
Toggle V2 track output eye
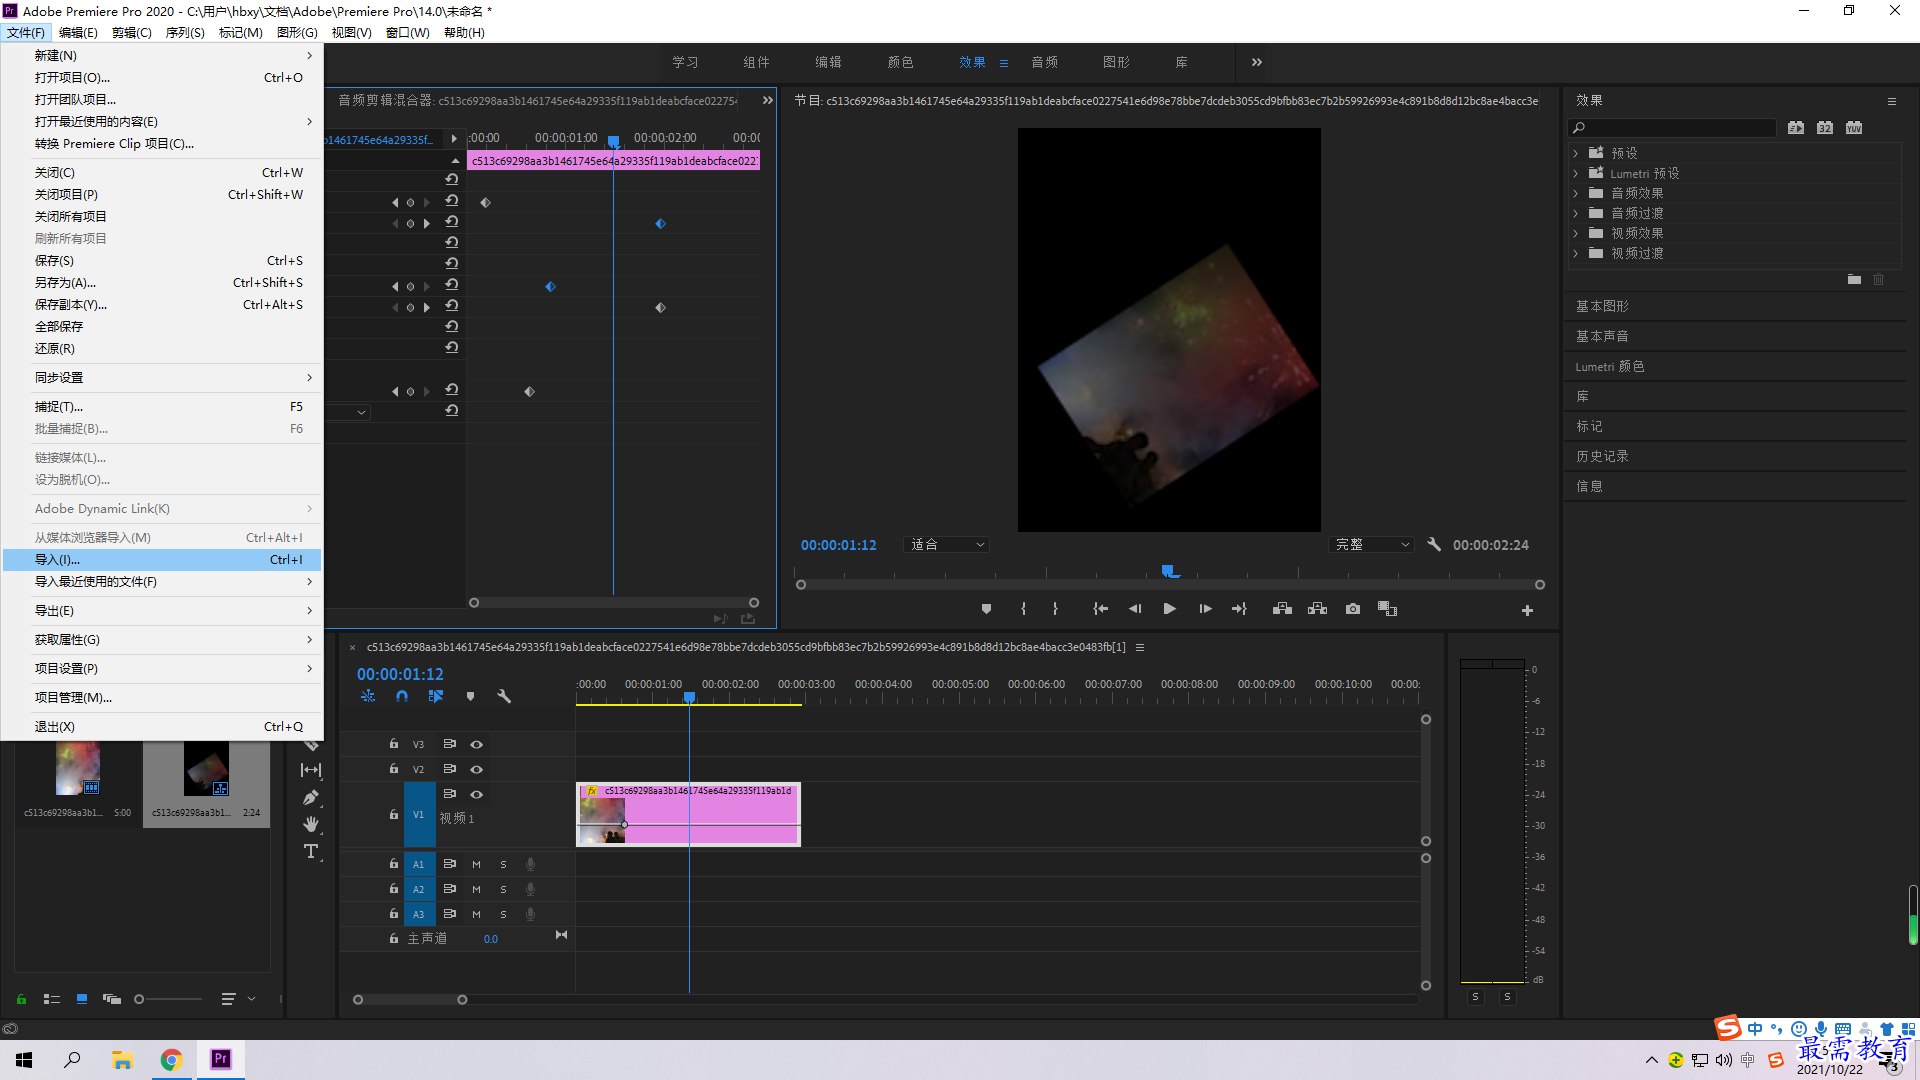[x=477, y=769]
